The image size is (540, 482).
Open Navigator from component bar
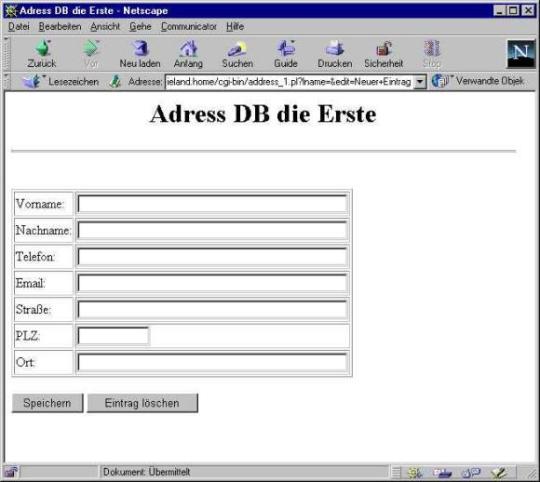coord(416,472)
